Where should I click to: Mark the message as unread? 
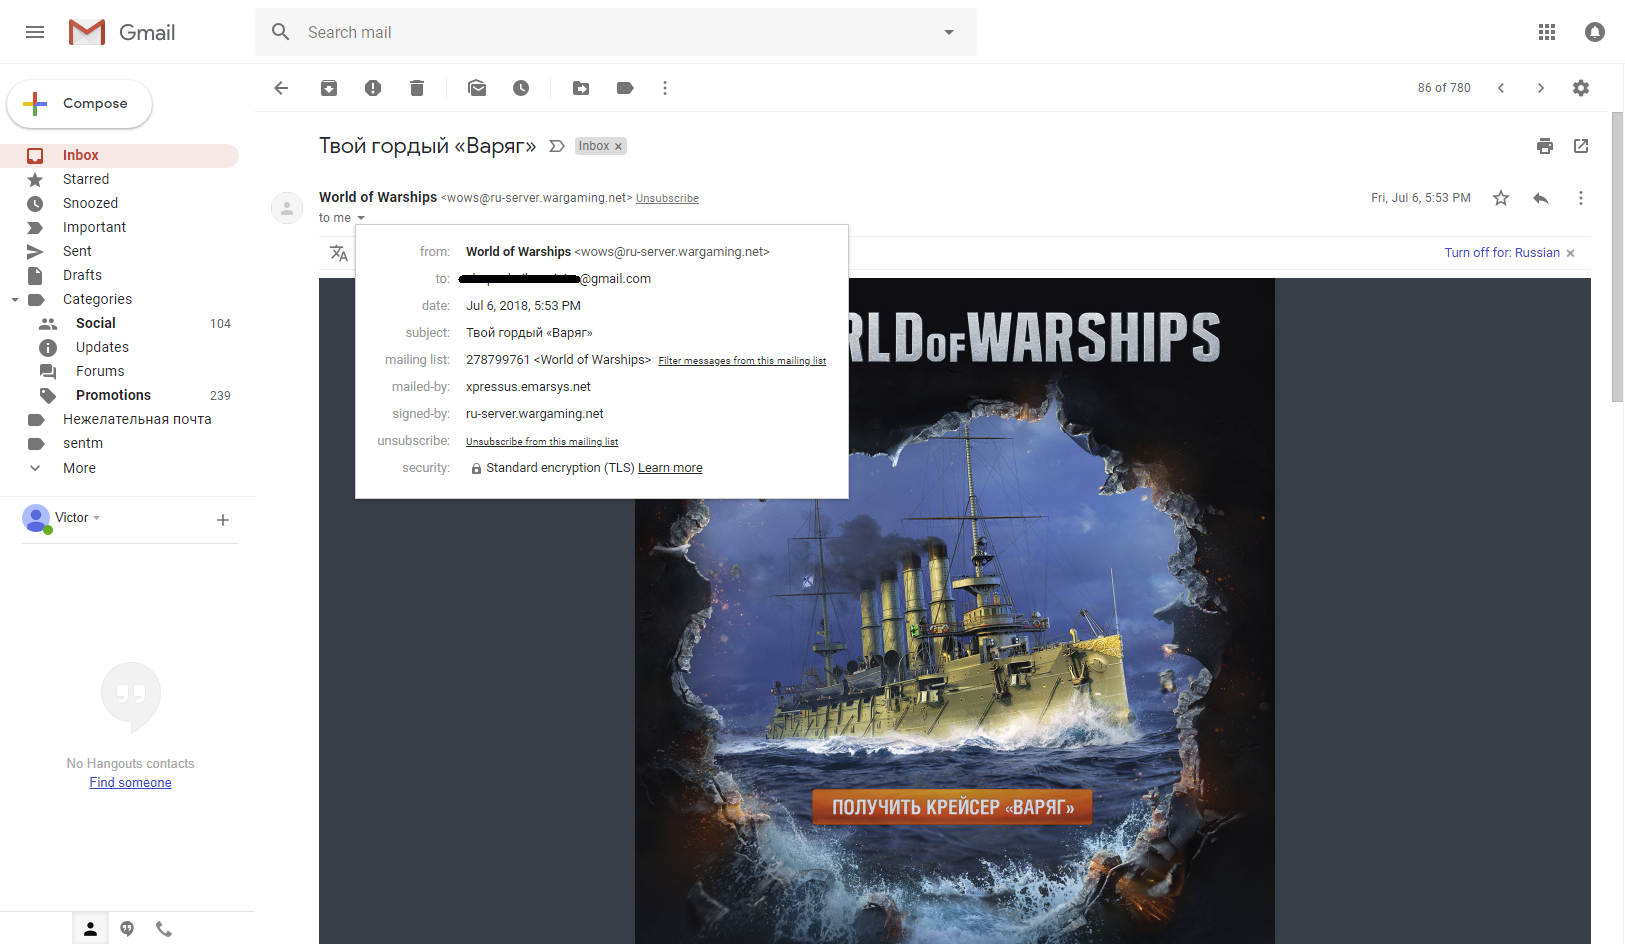point(477,88)
